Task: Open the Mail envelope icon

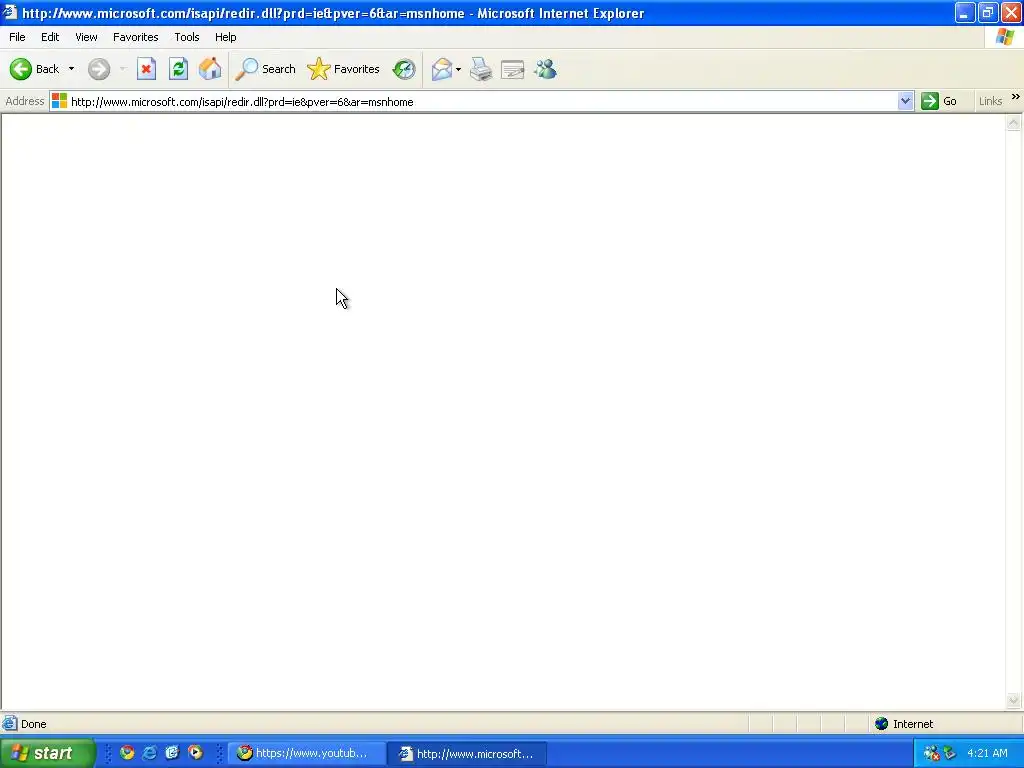Action: pyautogui.click(x=442, y=69)
